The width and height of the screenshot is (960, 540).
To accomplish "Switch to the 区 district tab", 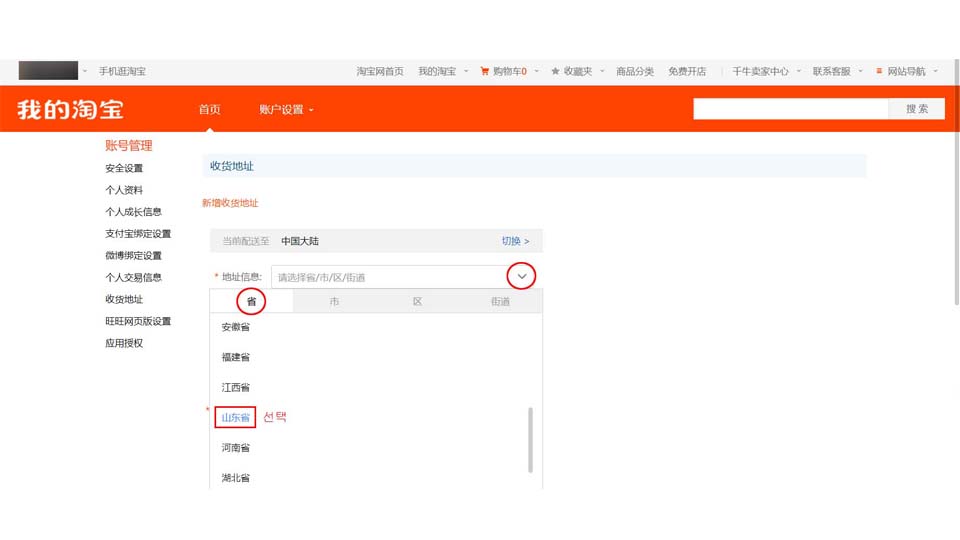I will [x=418, y=301].
